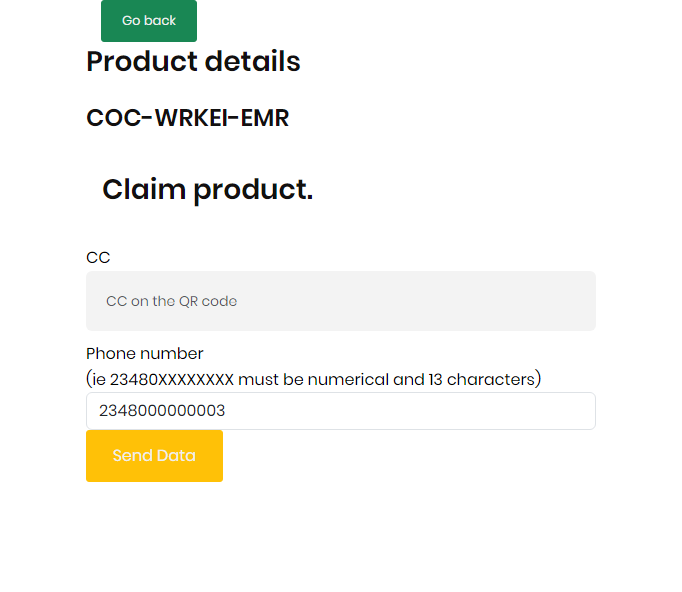Focus the CC input field

pyautogui.click(x=341, y=301)
